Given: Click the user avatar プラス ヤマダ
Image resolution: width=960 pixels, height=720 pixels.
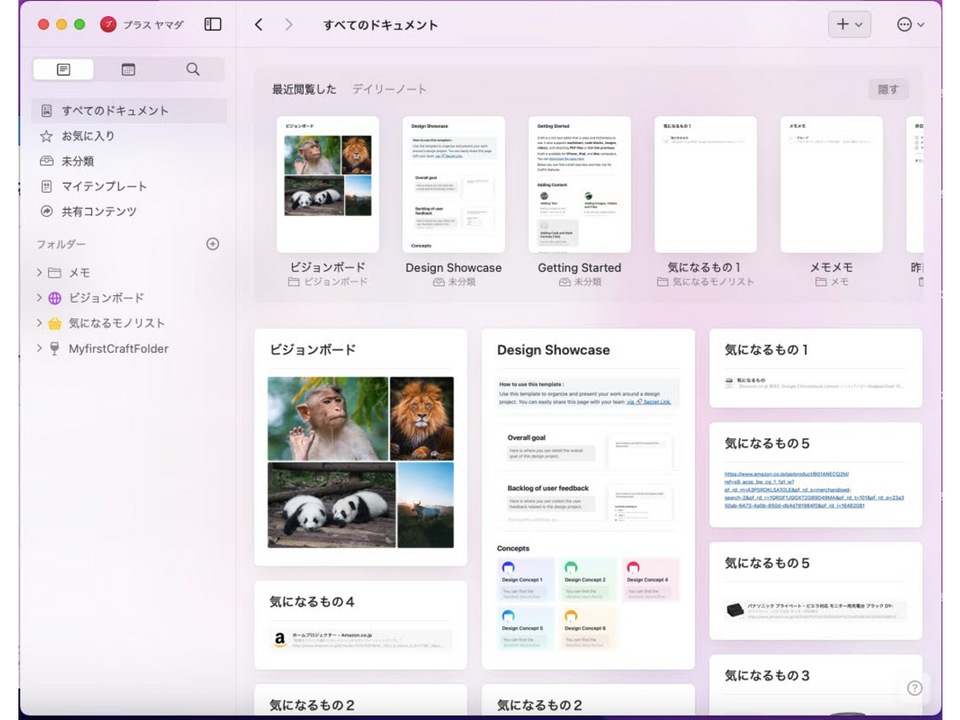Looking at the screenshot, I should [x=142, y=24].
